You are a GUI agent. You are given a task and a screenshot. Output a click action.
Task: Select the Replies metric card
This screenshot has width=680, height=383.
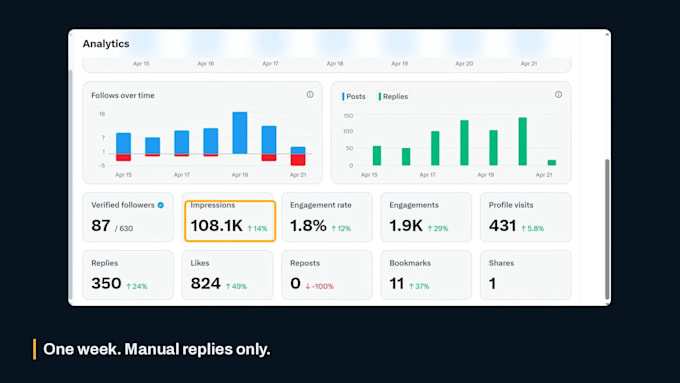point(128,275)
